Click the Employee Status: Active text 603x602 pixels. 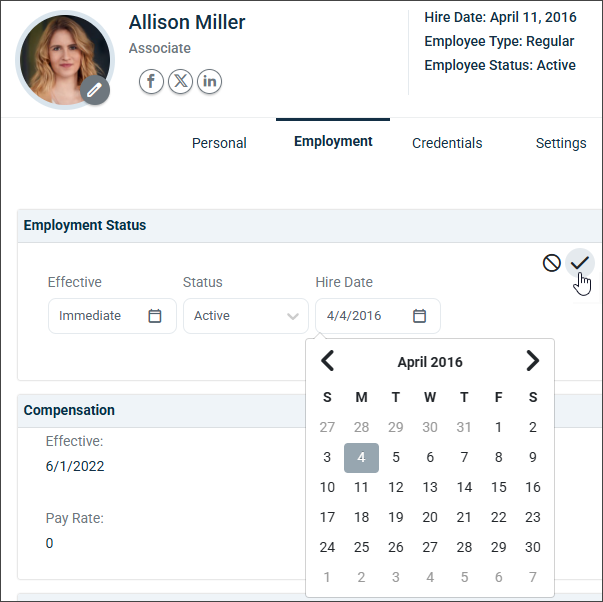(500, 65)
